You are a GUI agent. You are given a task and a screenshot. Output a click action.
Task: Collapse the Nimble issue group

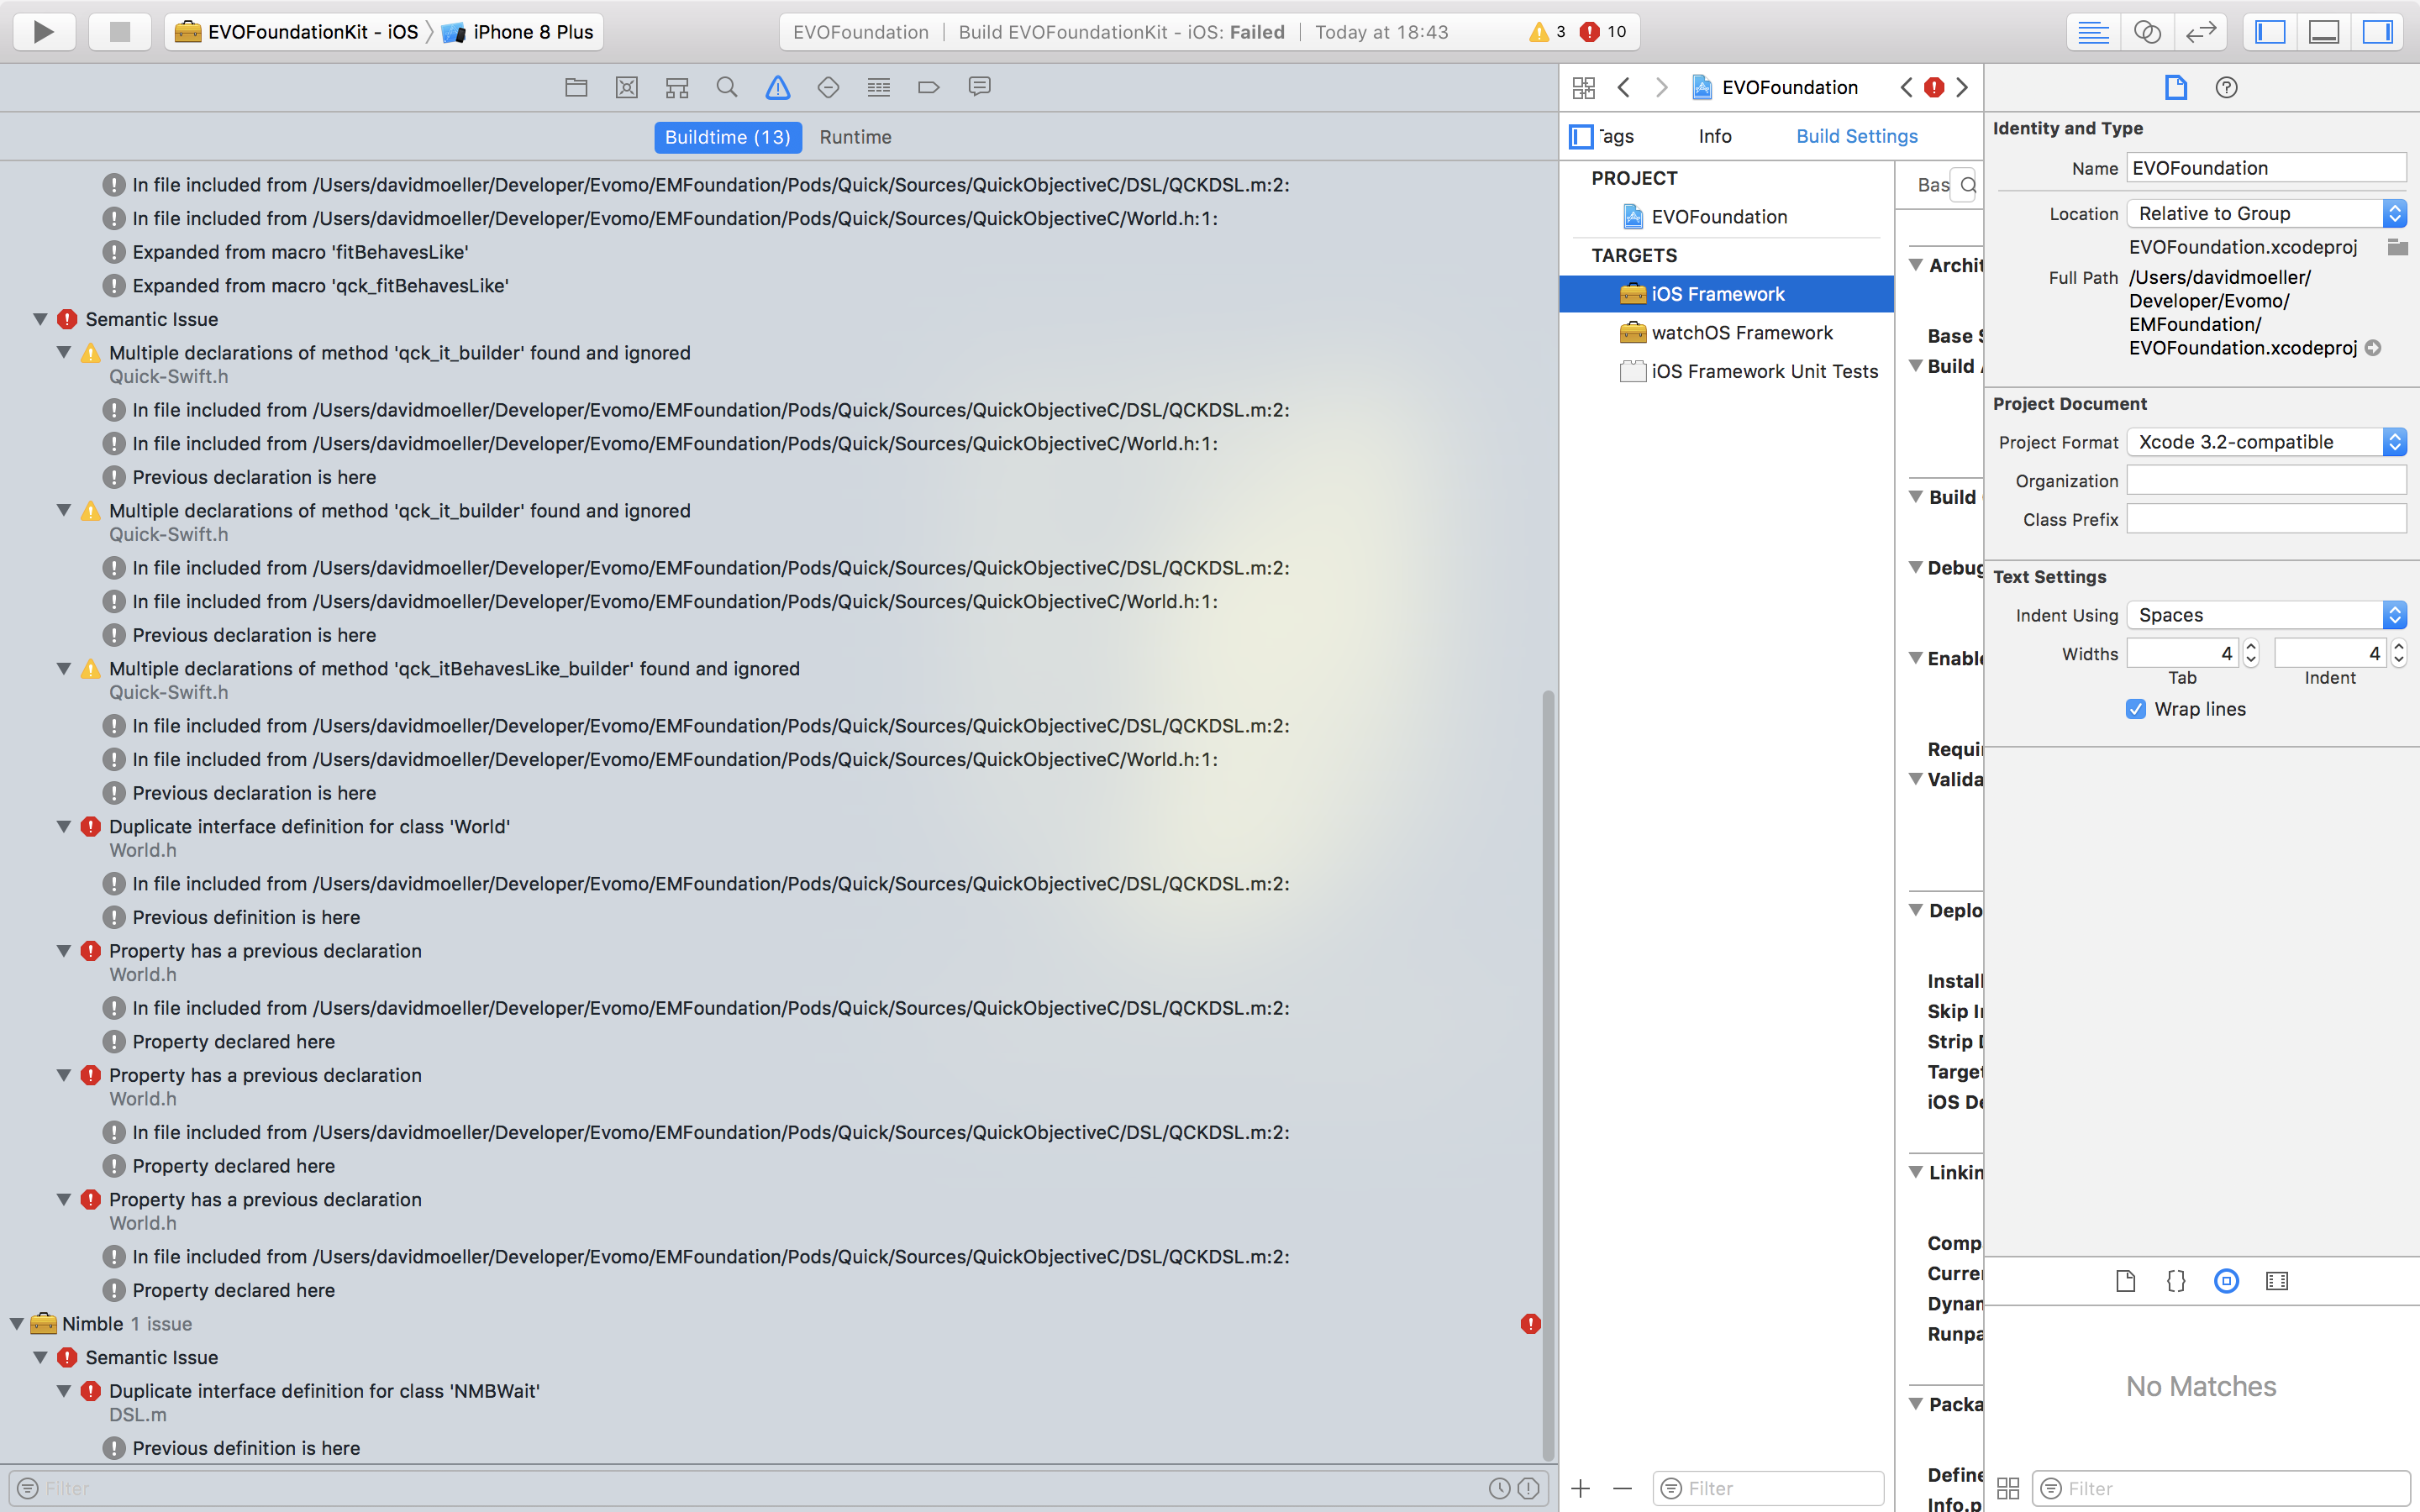pyautogui.click(x=17, y=1324)
